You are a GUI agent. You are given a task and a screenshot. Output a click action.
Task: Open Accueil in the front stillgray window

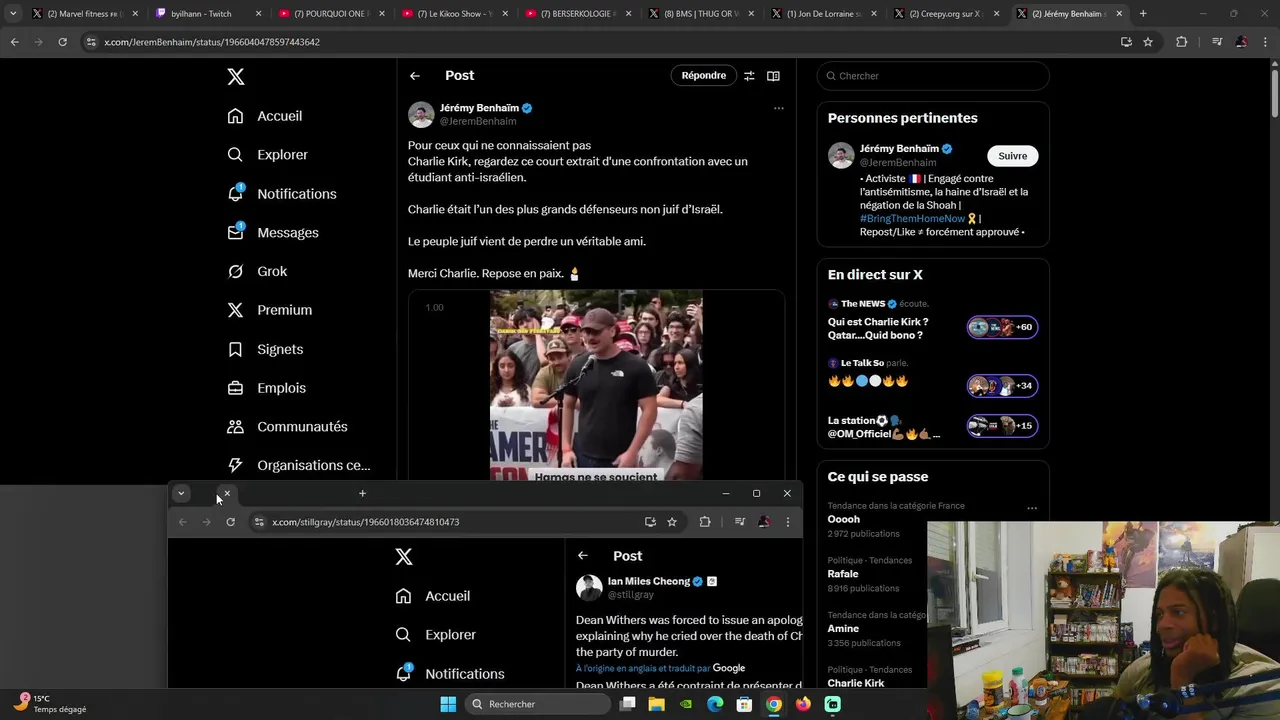click(x=433, y=596)
